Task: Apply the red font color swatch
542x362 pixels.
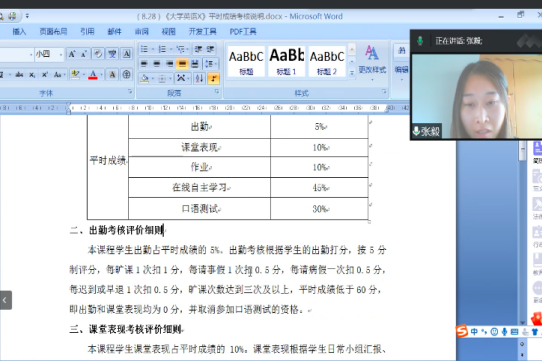Action: [x=93, y=75]
